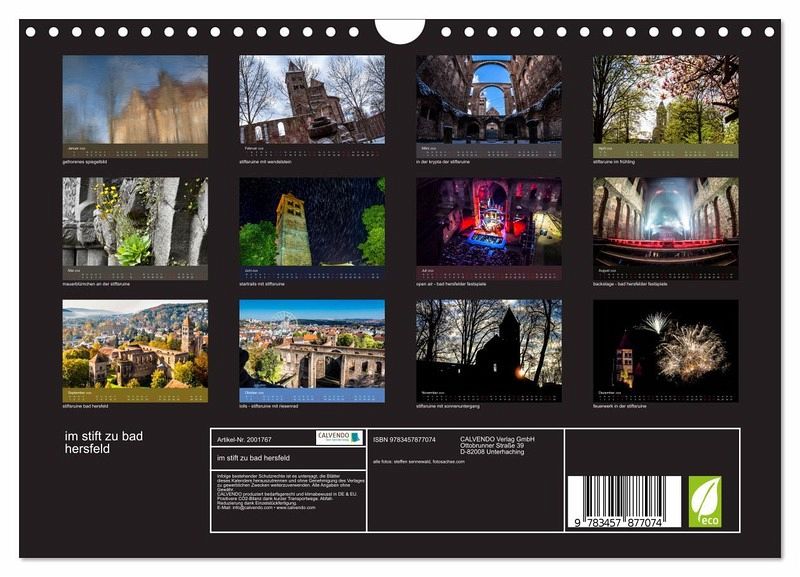Open the May wall flowers photo
The height and width of the screenshot is (577, 800).
(135, 221)
